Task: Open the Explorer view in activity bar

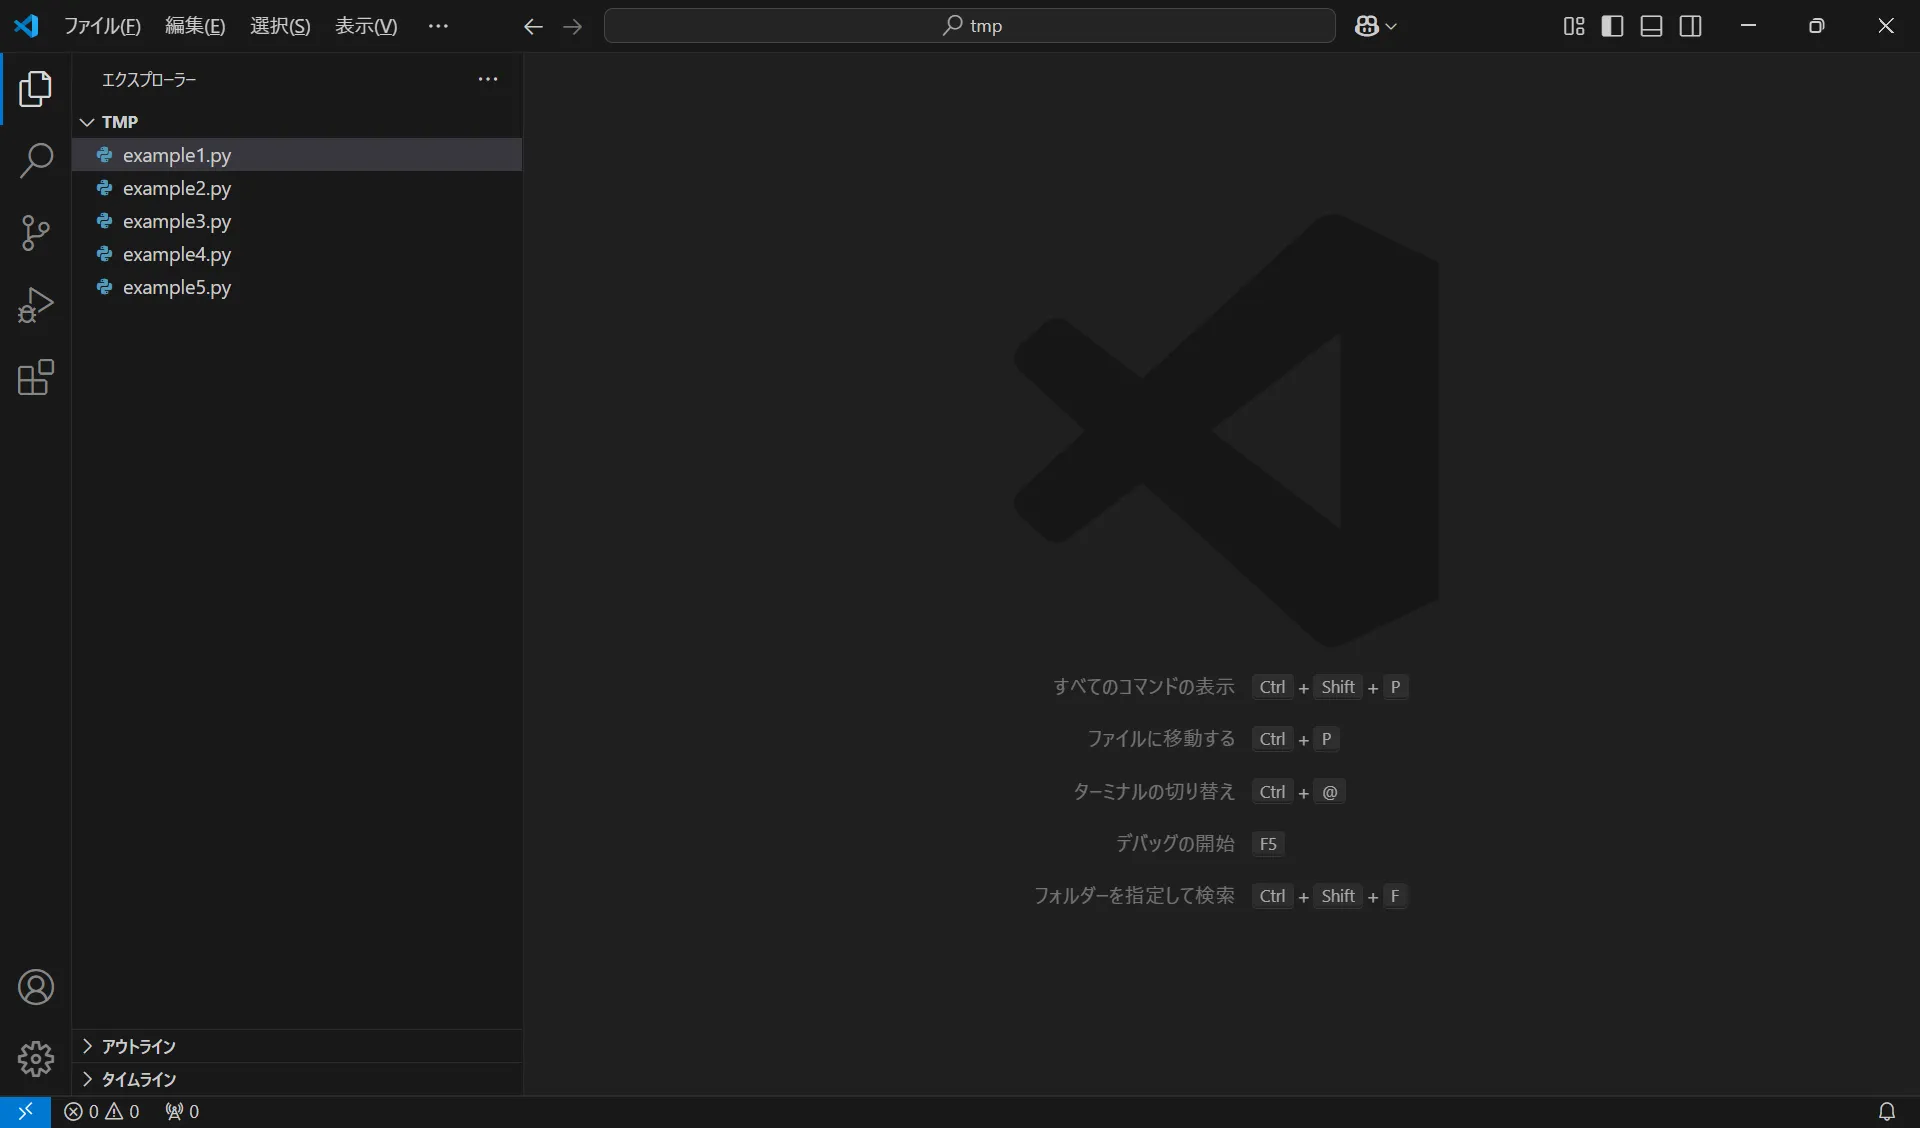Action: pos(35,89)
